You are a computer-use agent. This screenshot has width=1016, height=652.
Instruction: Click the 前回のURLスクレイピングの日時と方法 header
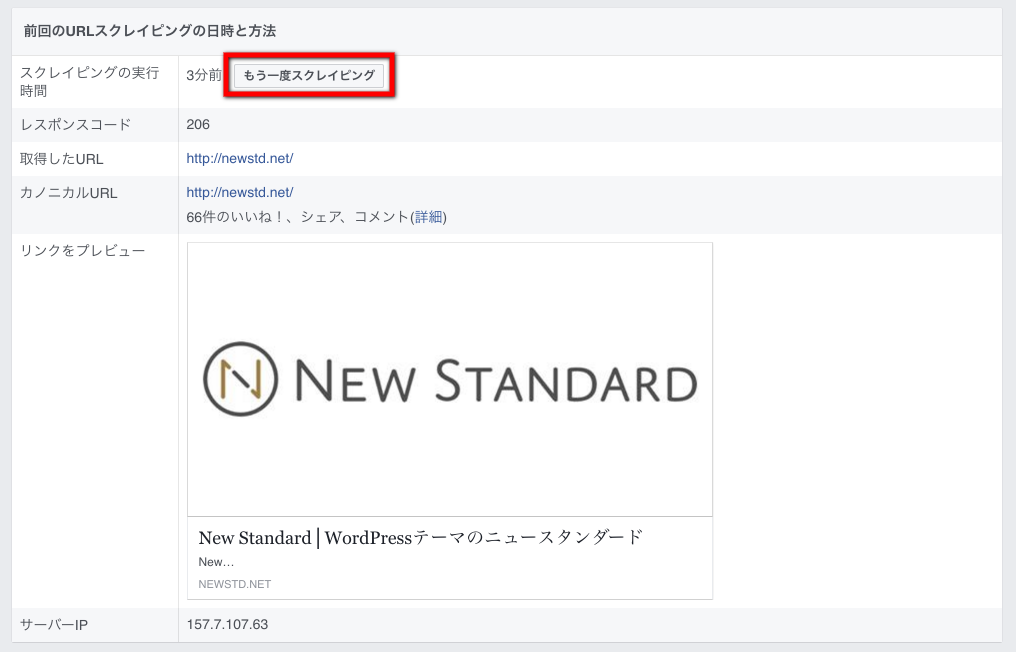(x=150, y=32)
